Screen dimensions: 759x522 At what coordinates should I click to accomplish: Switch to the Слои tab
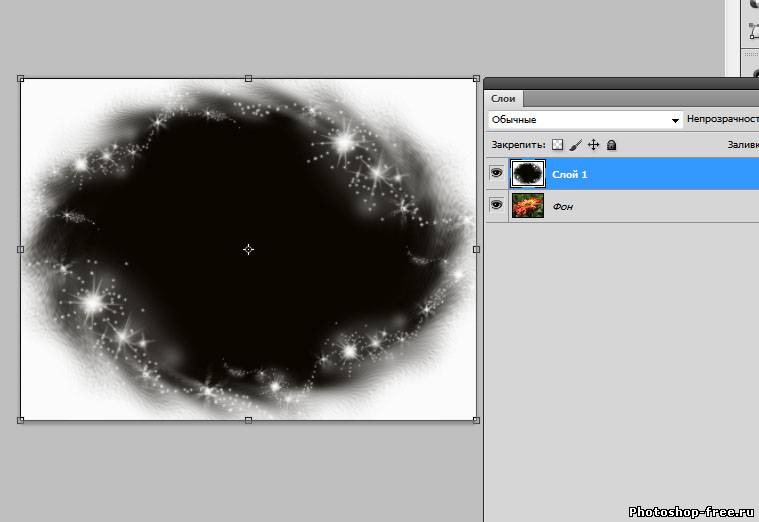pyautogui.click(x=502, y=99)
